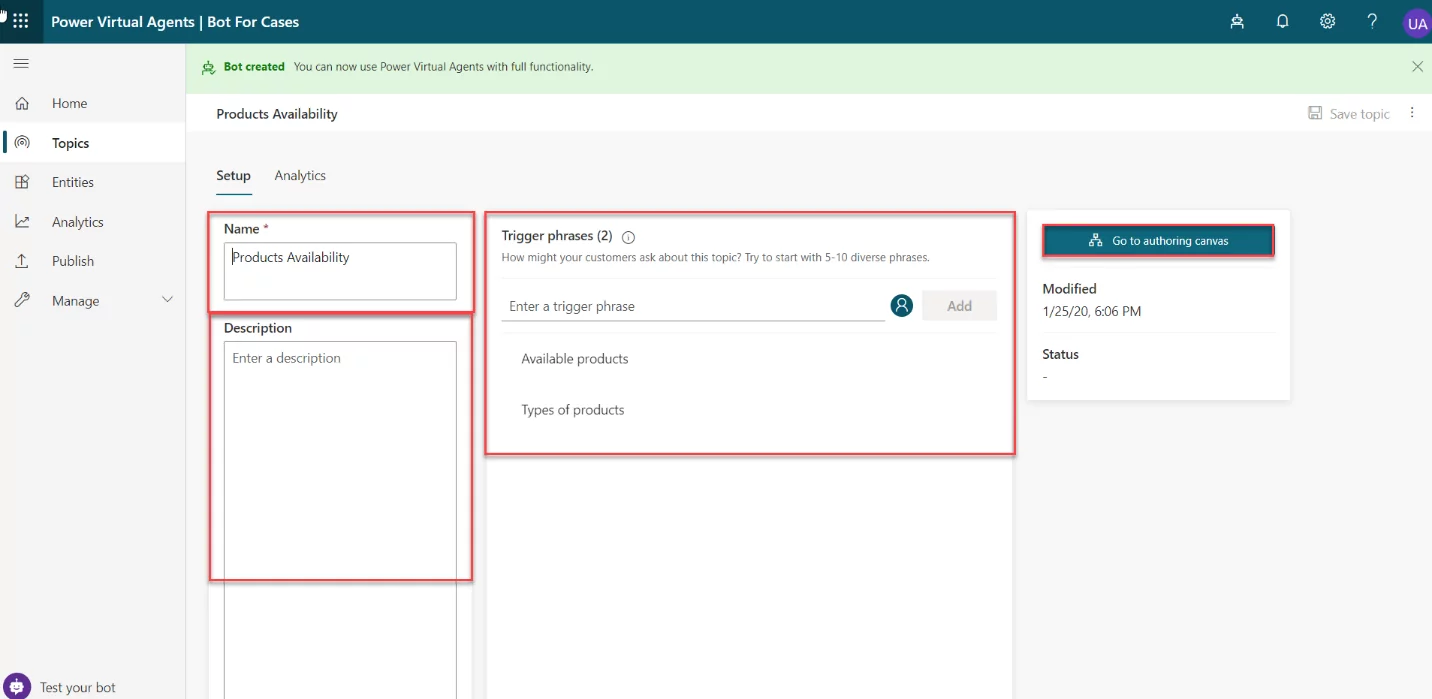Open the help question mark
The height and width of the screenshot is (699, 1432).
(x=1373, y=22)
